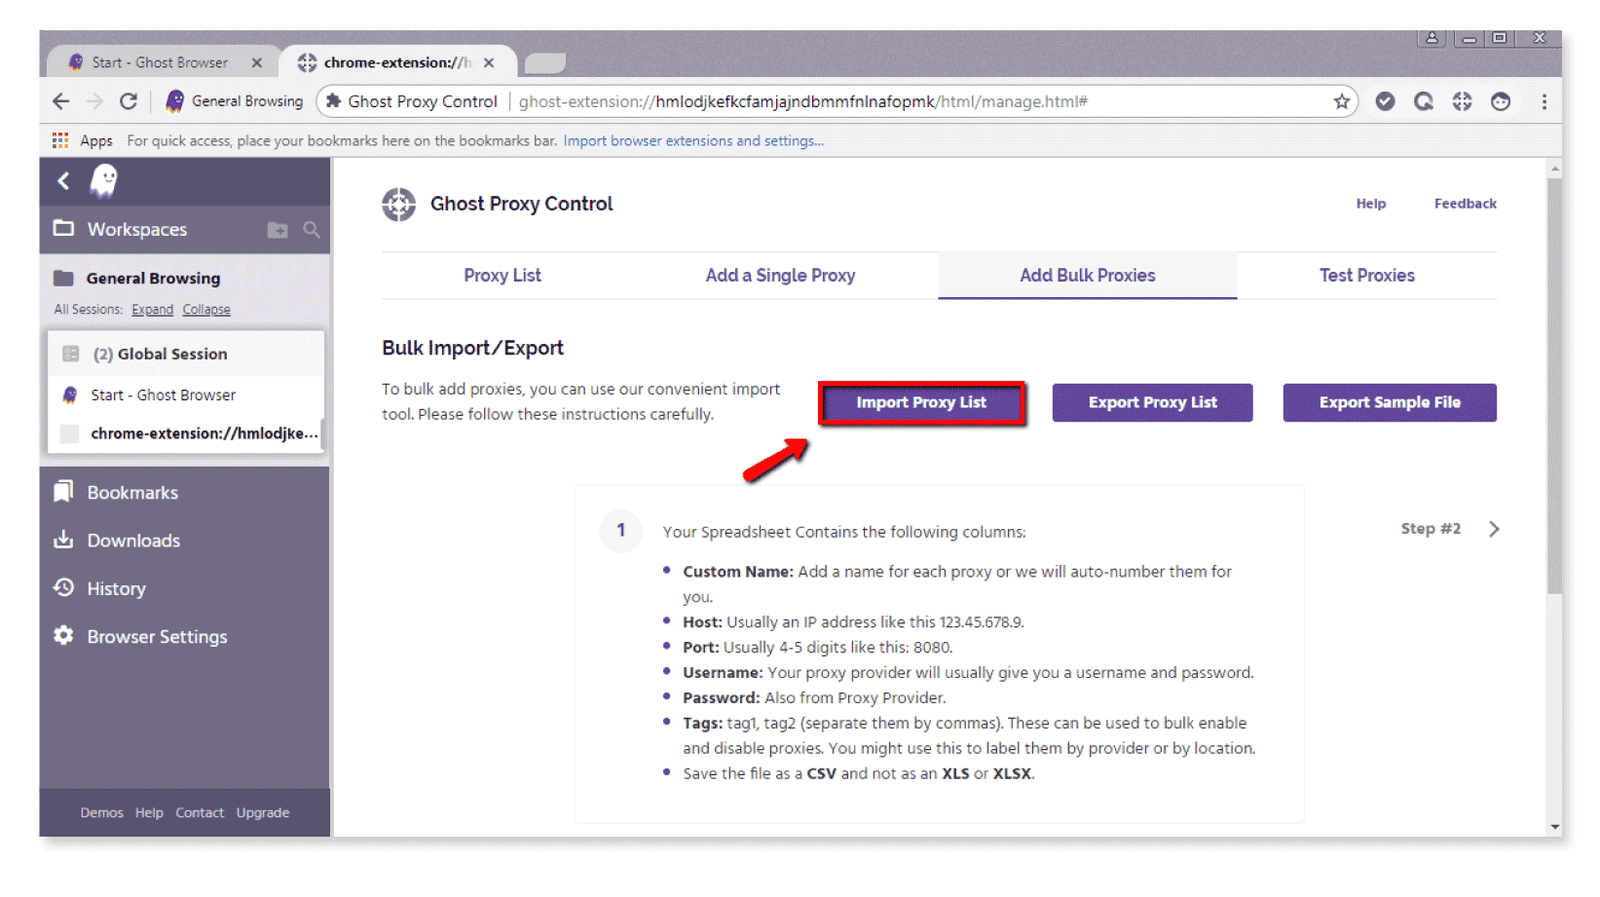Viewport: 1600px width, 897px height.
Task: Click the checkmark extension icon in toolbar
Action: coord(1385,101)
